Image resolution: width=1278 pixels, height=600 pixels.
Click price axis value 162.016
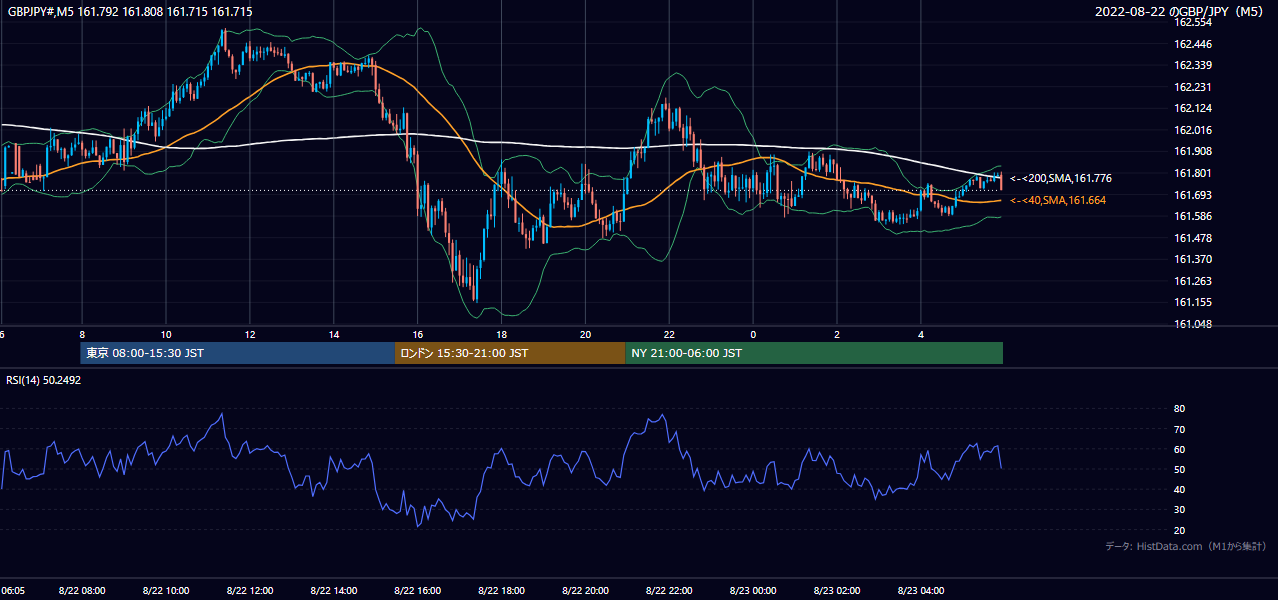1192,130
